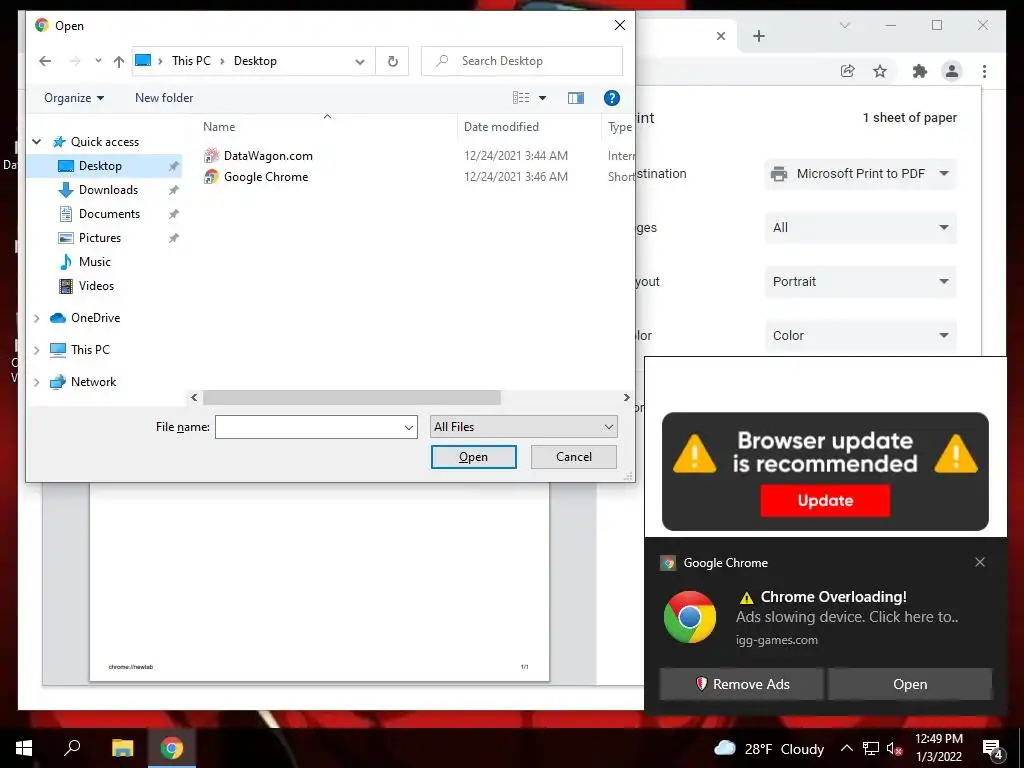Click the Chrome Overloading notification text
Image resolution: width=1024 pixels, height=768 pixels.
833,597
